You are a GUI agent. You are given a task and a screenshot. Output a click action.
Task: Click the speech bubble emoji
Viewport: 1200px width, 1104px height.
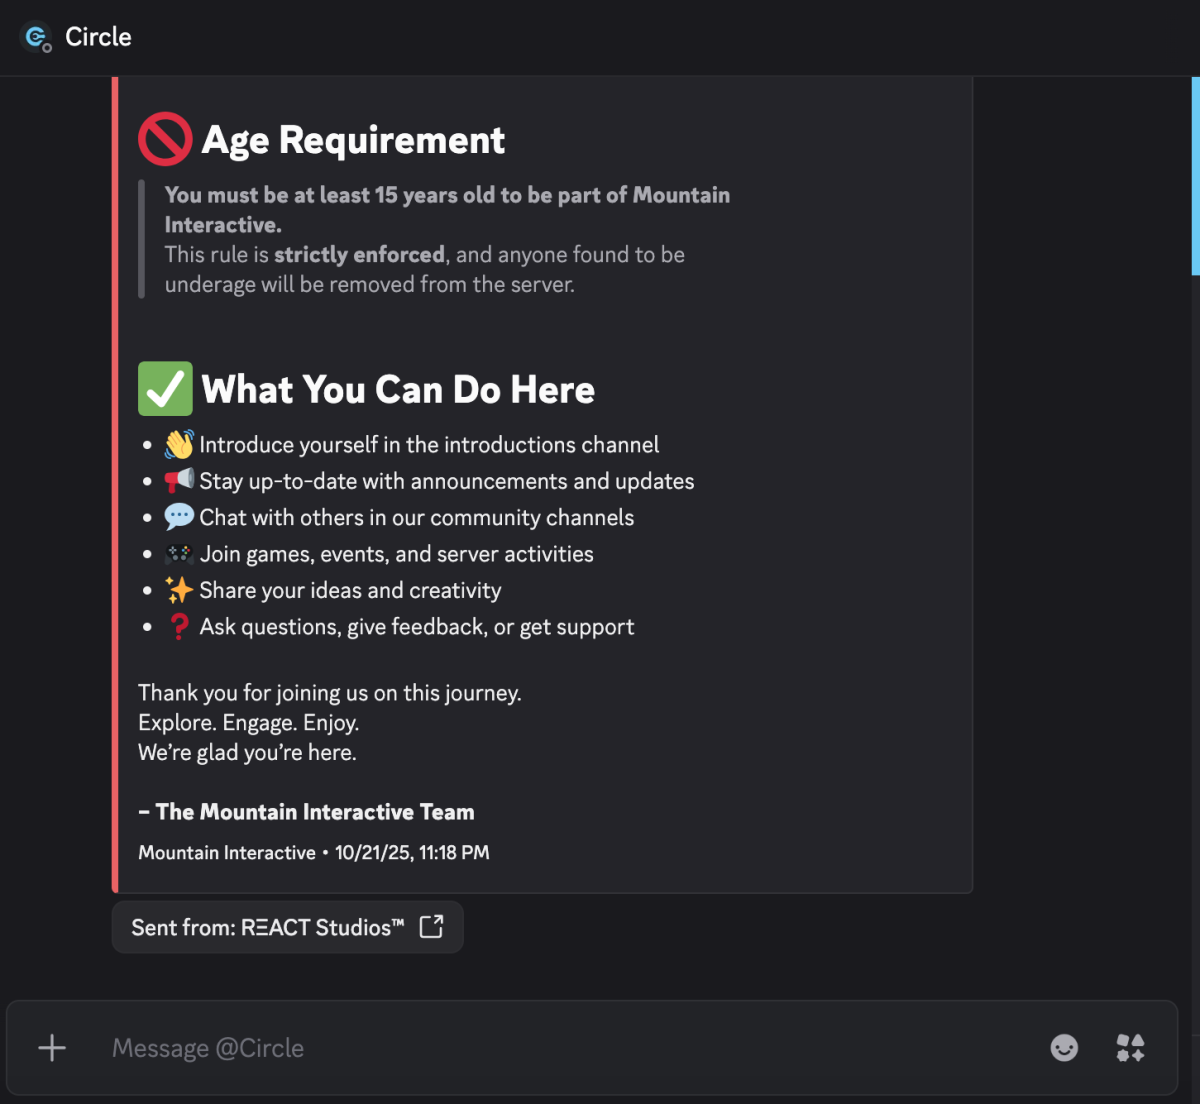(179, 517)
